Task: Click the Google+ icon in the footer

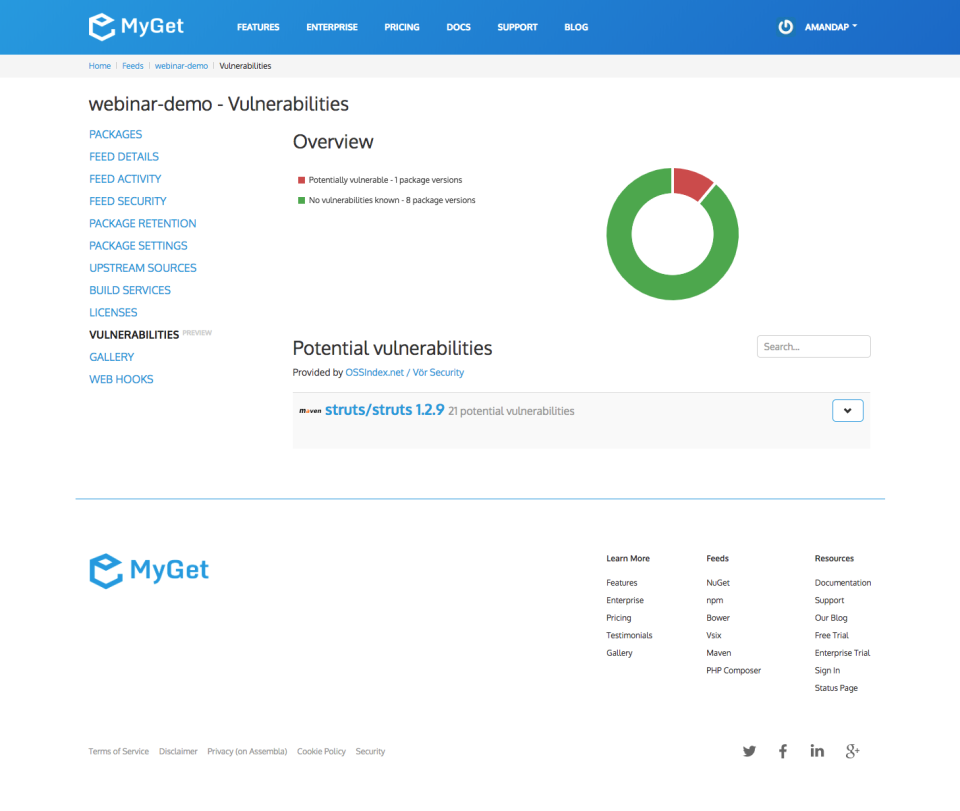Action: (x=852, y=751)
